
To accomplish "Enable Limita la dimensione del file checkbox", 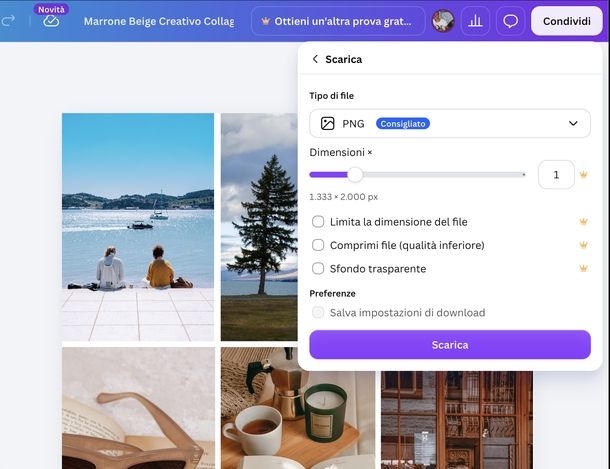I will click(318, 222).
